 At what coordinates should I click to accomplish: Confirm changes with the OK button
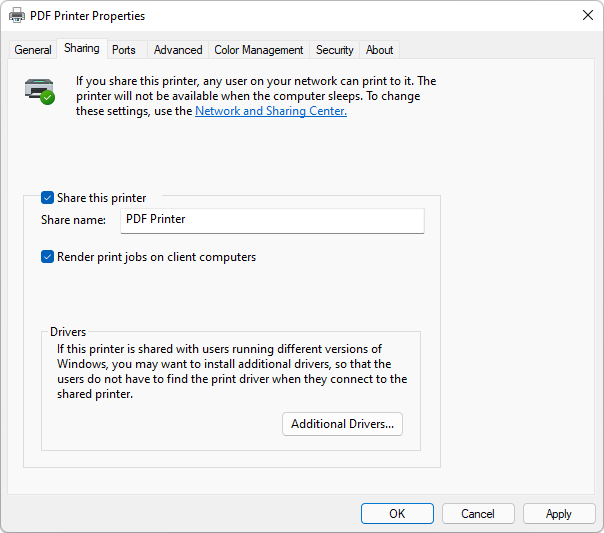pos(397,514)
